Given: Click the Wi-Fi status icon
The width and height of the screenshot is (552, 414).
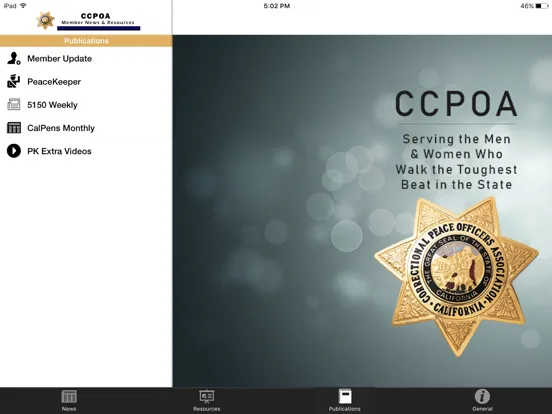Looking at the screenshot, I should coord(23,6).
